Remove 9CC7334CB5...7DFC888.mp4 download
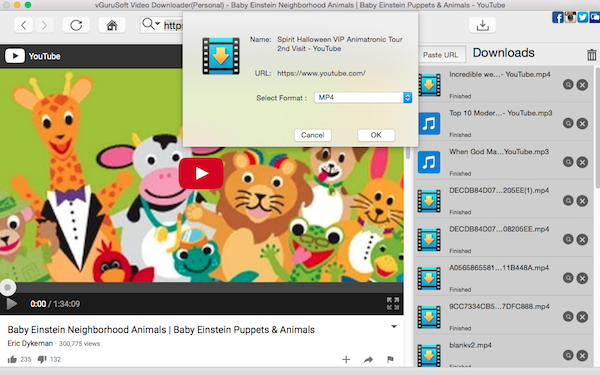Screen dimensions: 600x375 click(x=582, y=317)
